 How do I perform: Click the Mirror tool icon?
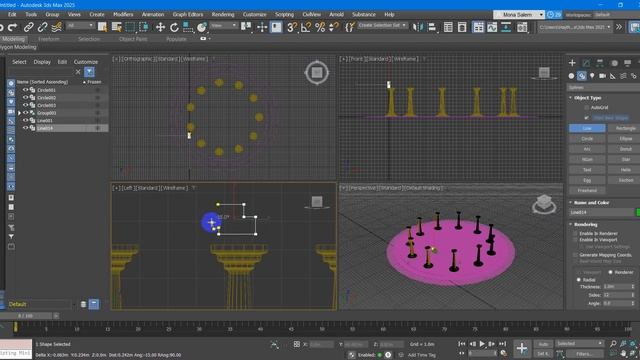[418, 27]
